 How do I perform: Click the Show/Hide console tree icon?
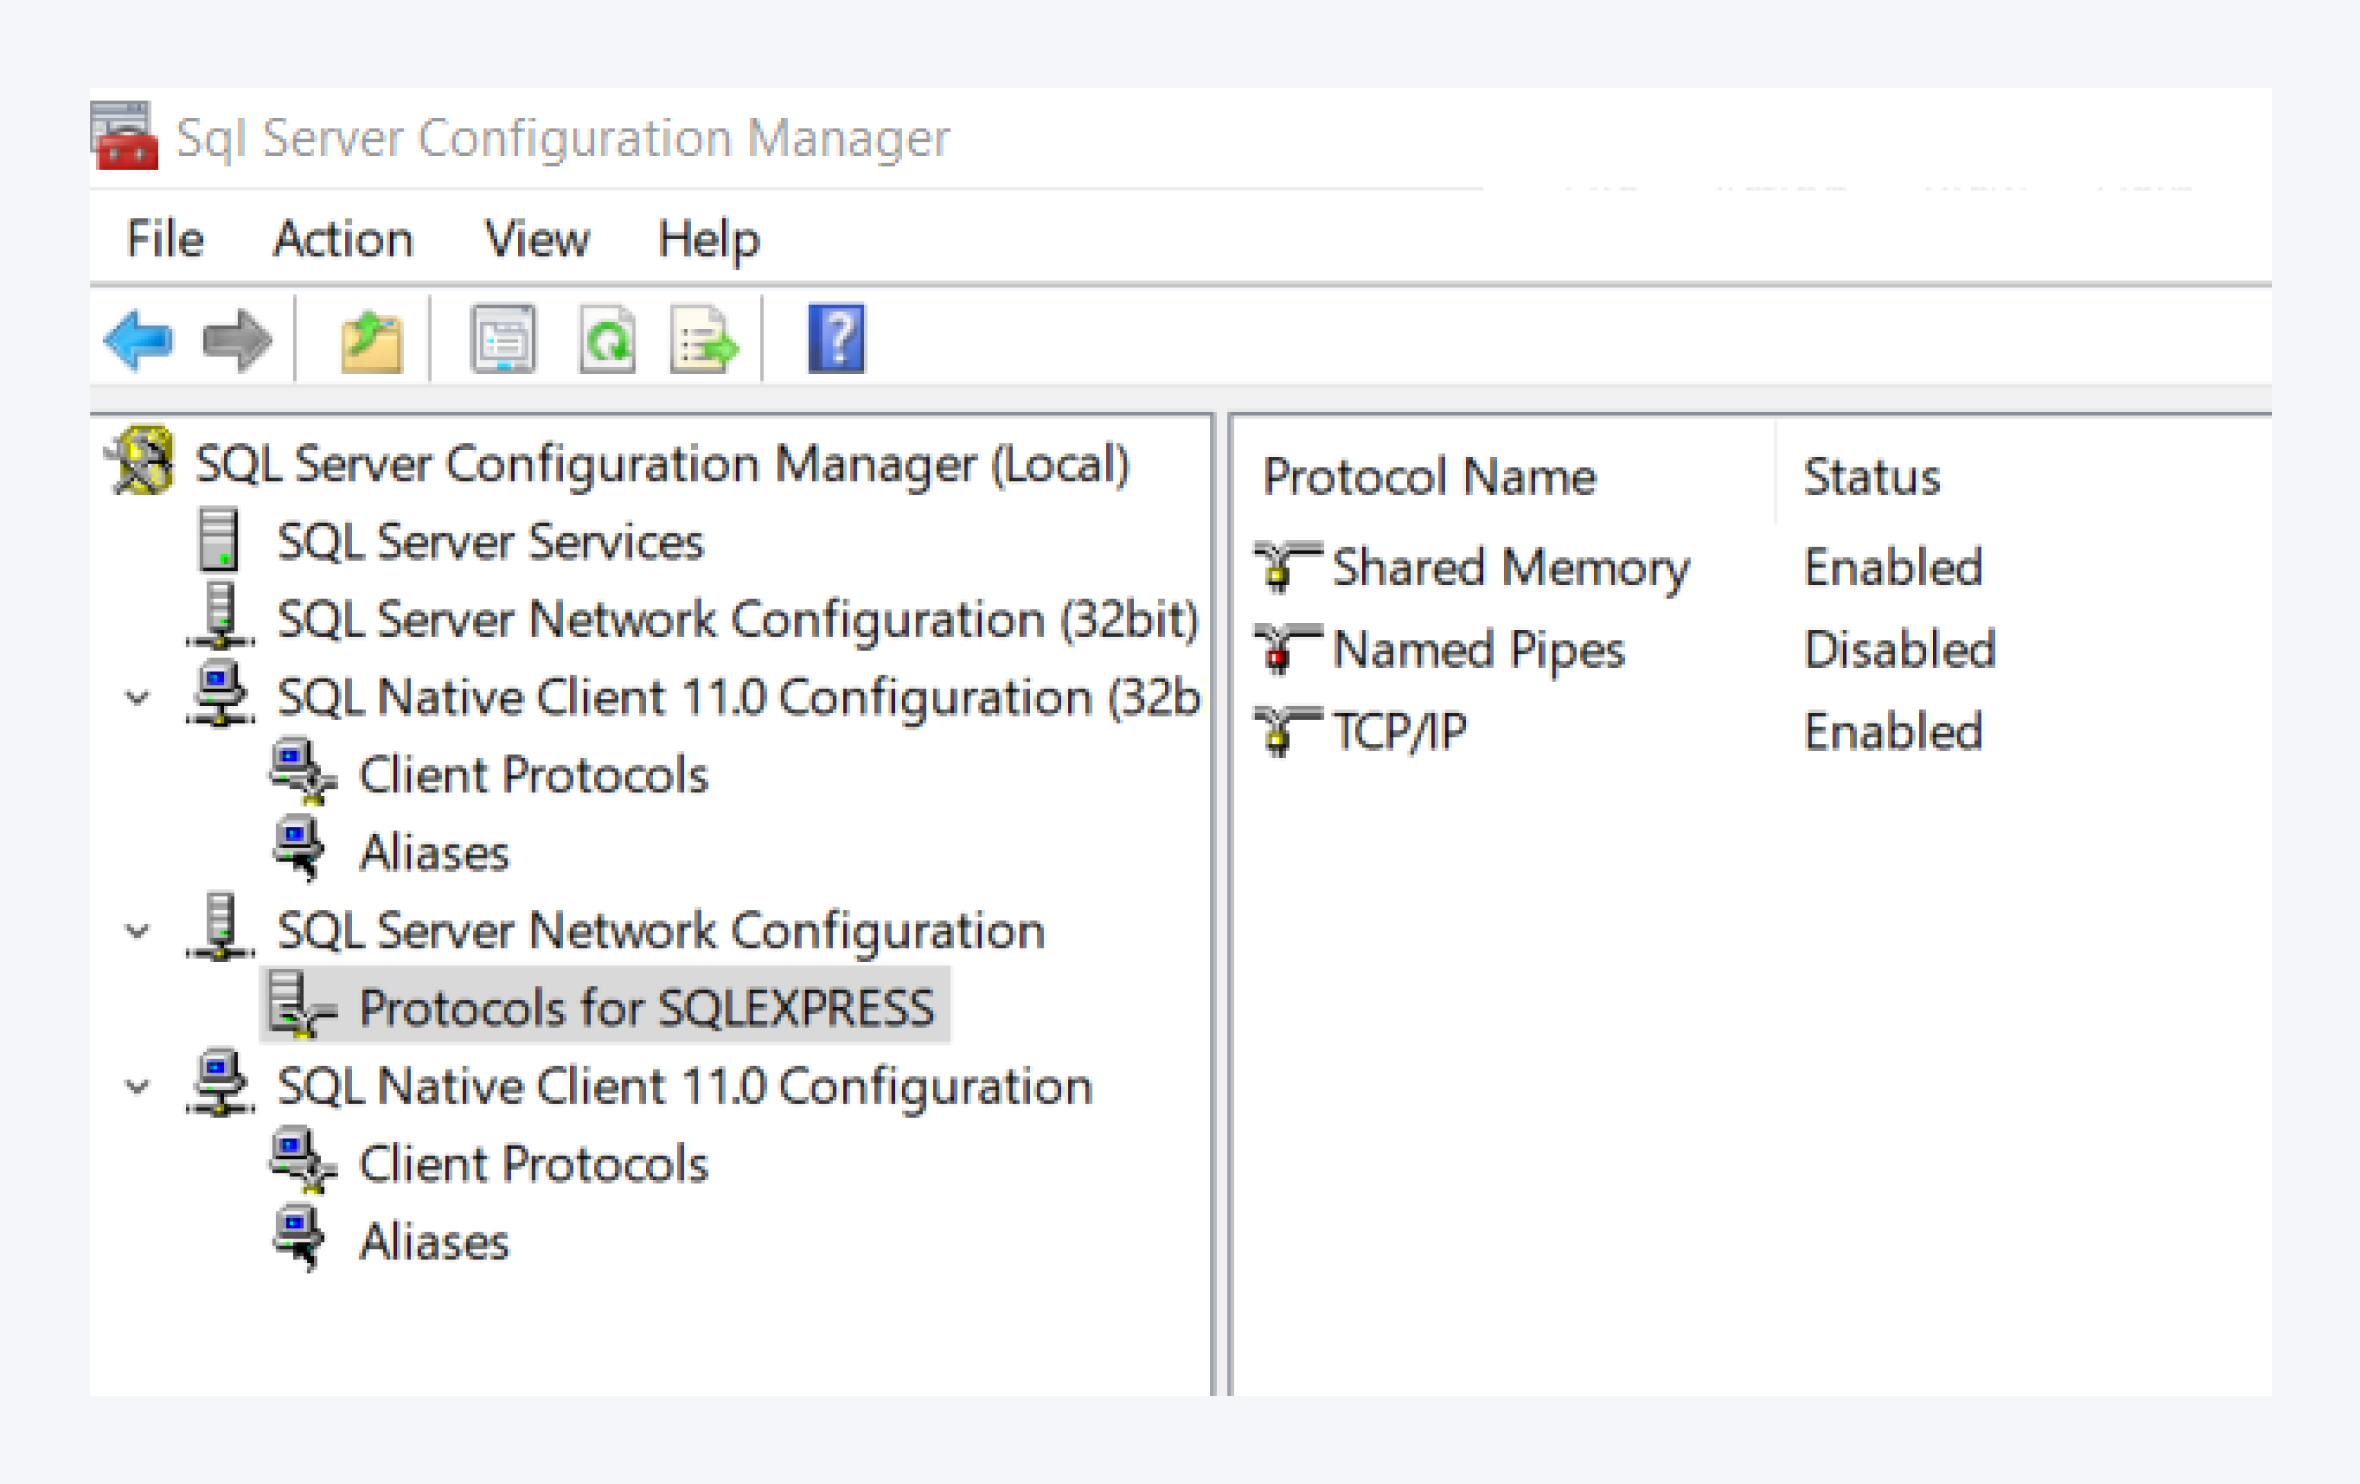point(371,340)
